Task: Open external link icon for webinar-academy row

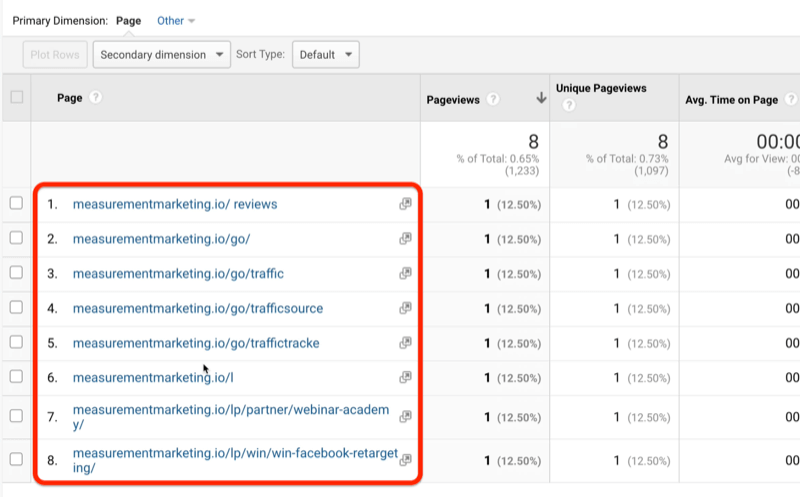Action: point(405,417)
